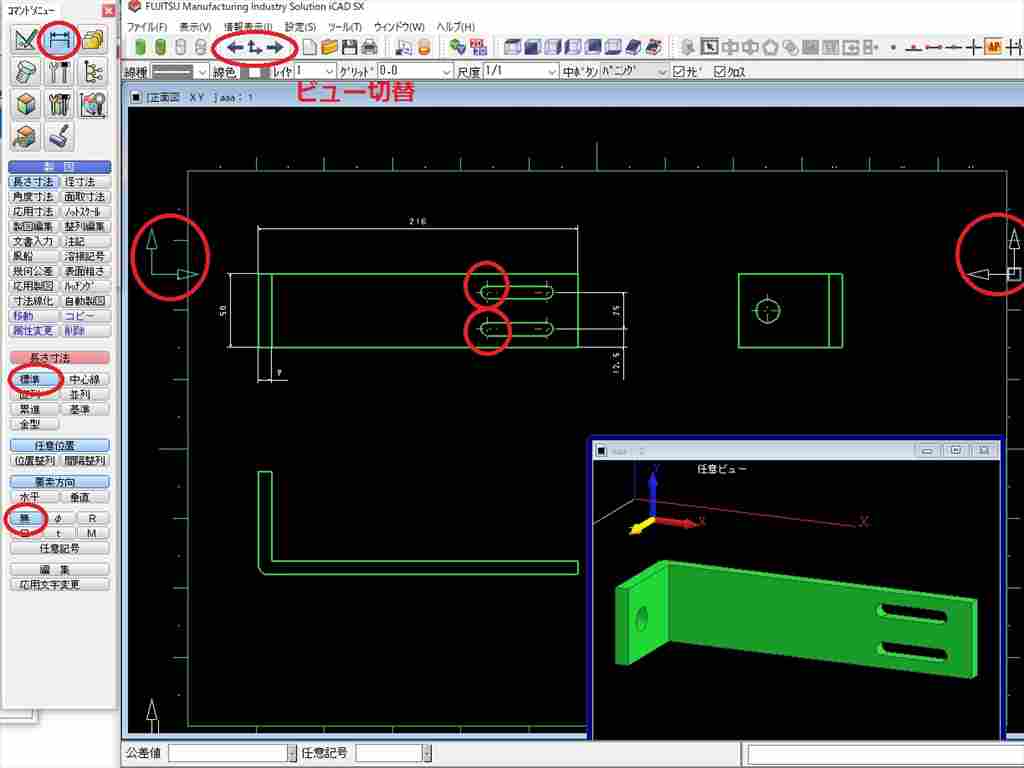The width and height of the screenshot is (1024, 768).
Task: Click the first green cylinder toolbar icon
Action: click(140, 47)
